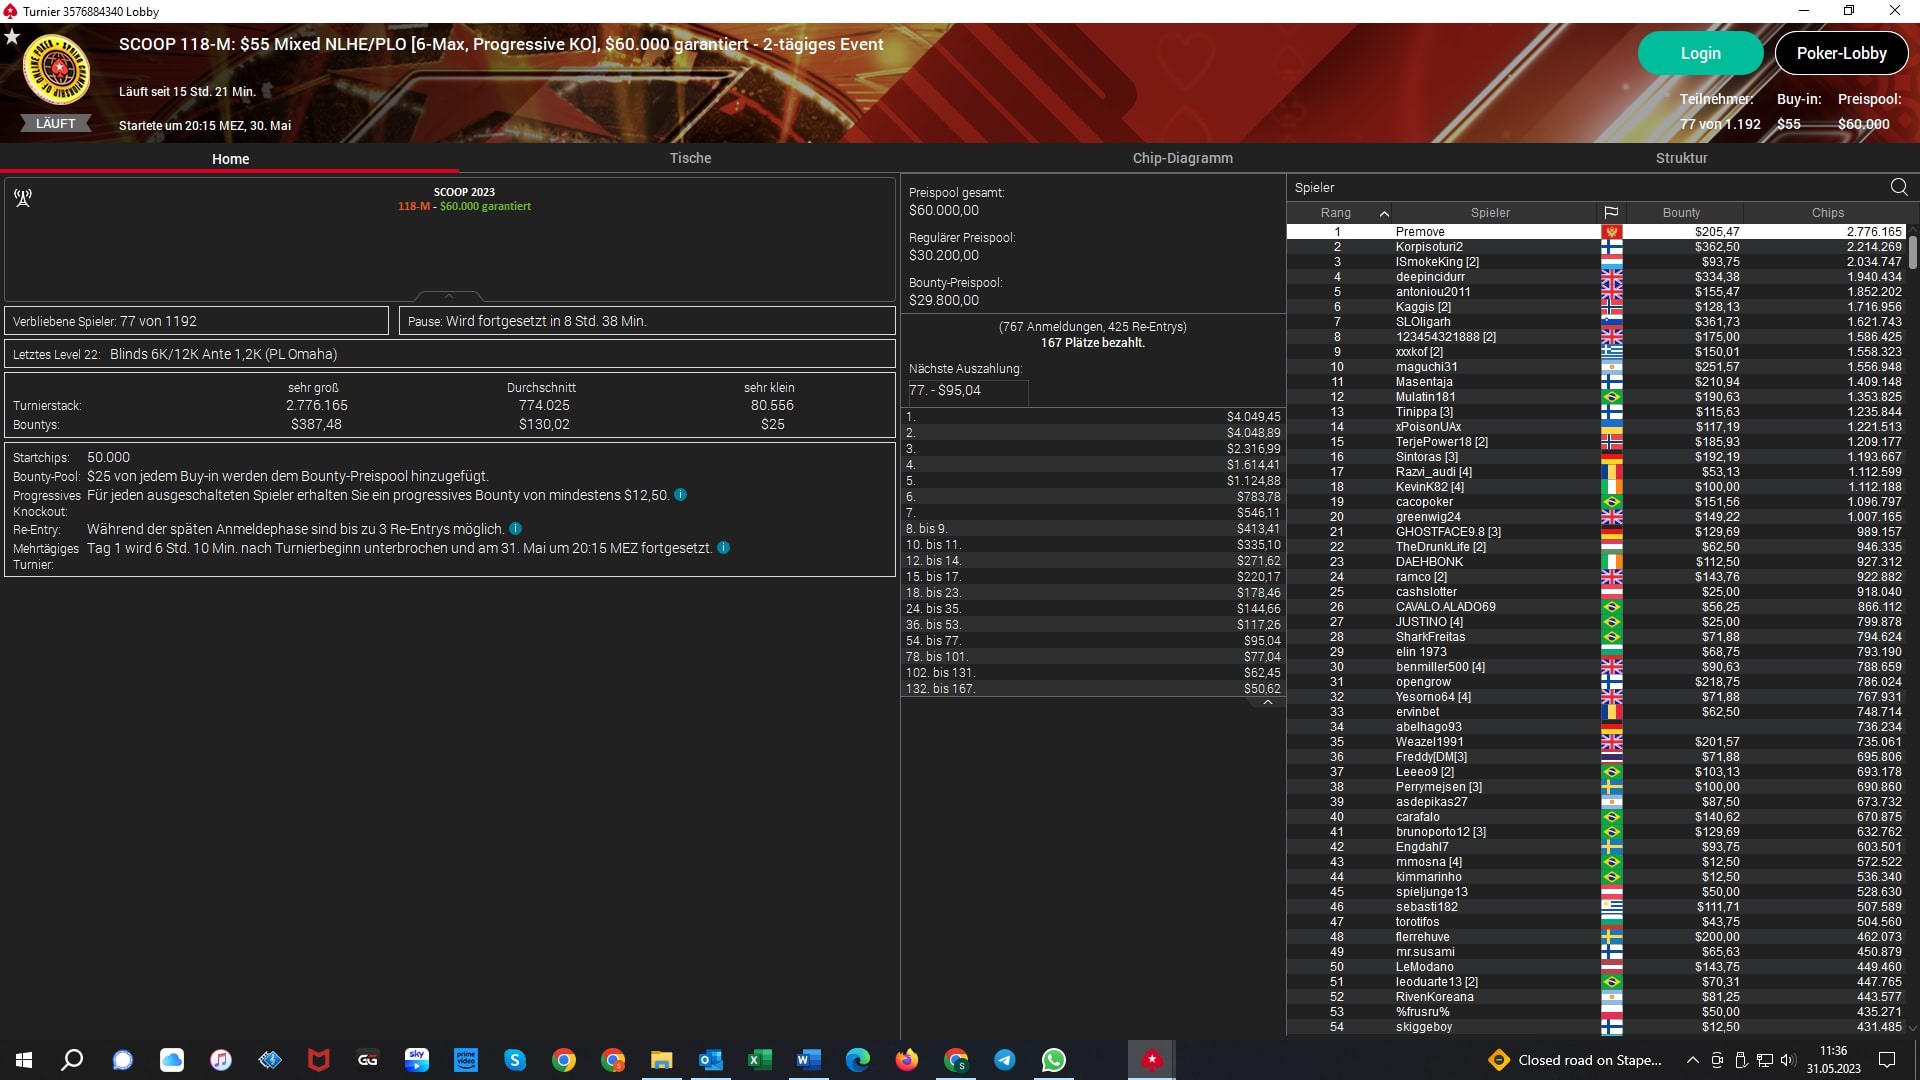Select player SharkFreitas row
The image size is (1920, 1080).
1596,636
